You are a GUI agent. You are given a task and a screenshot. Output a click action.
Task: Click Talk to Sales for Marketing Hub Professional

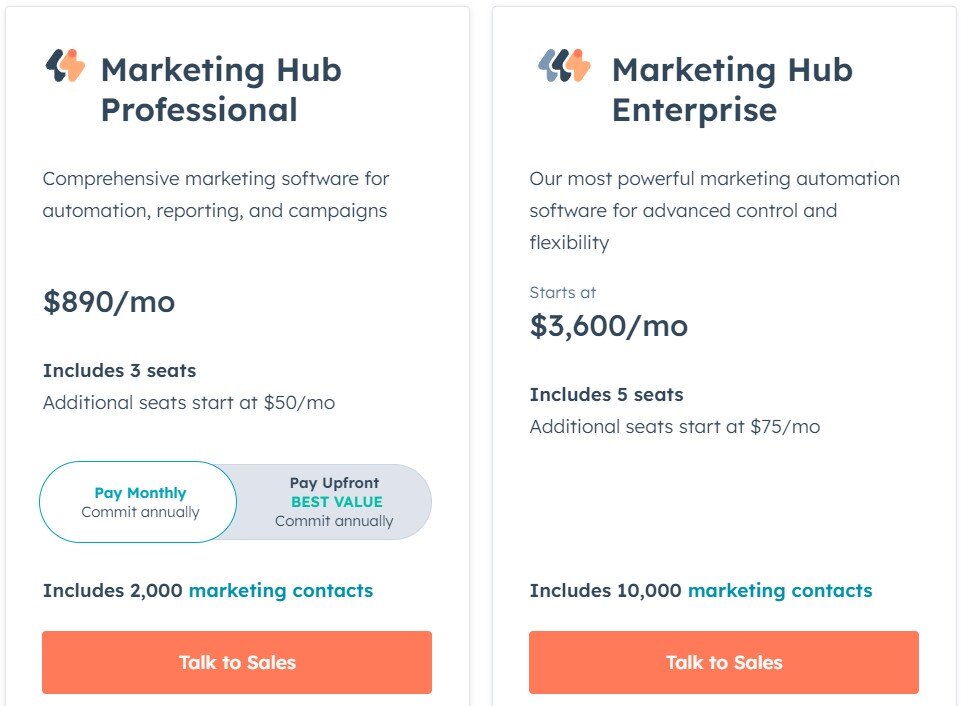point(236,662)
